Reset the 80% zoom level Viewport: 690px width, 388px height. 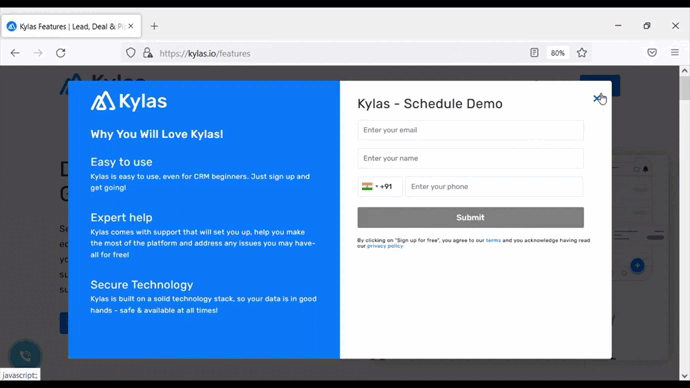[x=558, y=53]
